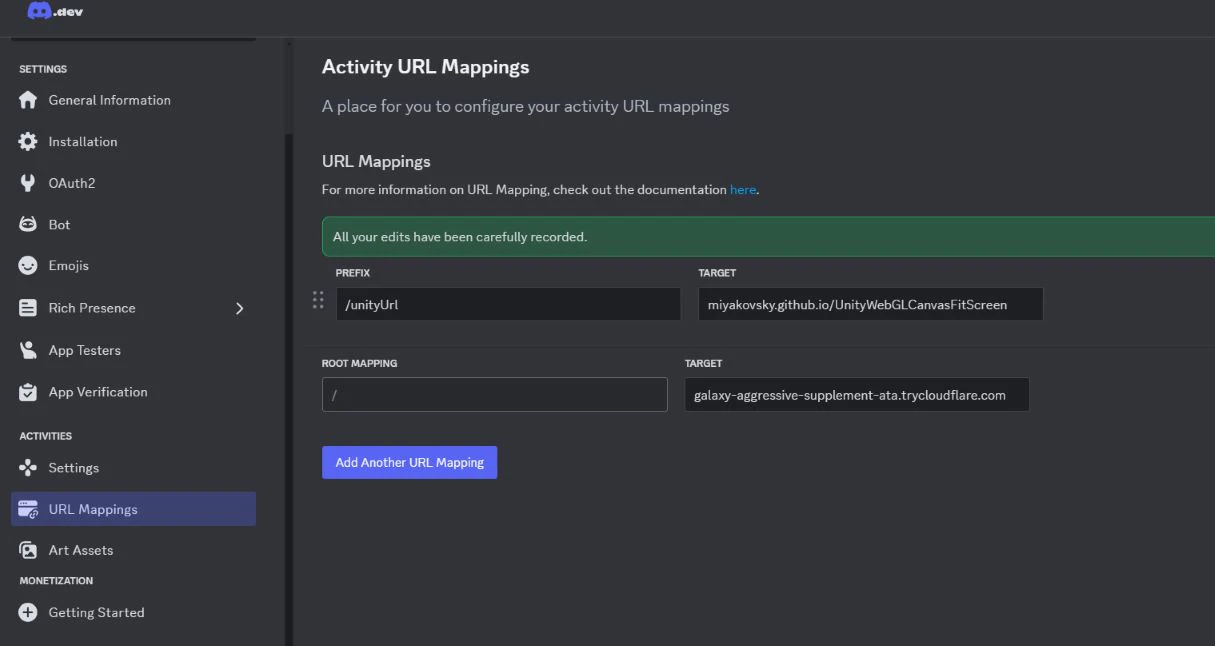Click the Emojis smiley icon
Screen dimensions: 1215x646
click(28, 266)
